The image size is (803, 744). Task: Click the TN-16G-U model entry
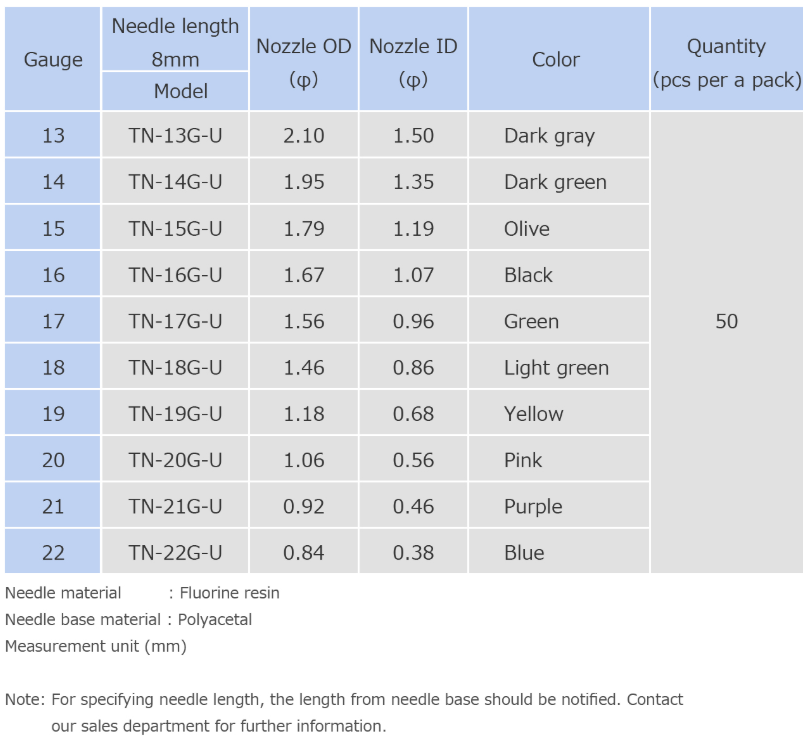[175, 275]
